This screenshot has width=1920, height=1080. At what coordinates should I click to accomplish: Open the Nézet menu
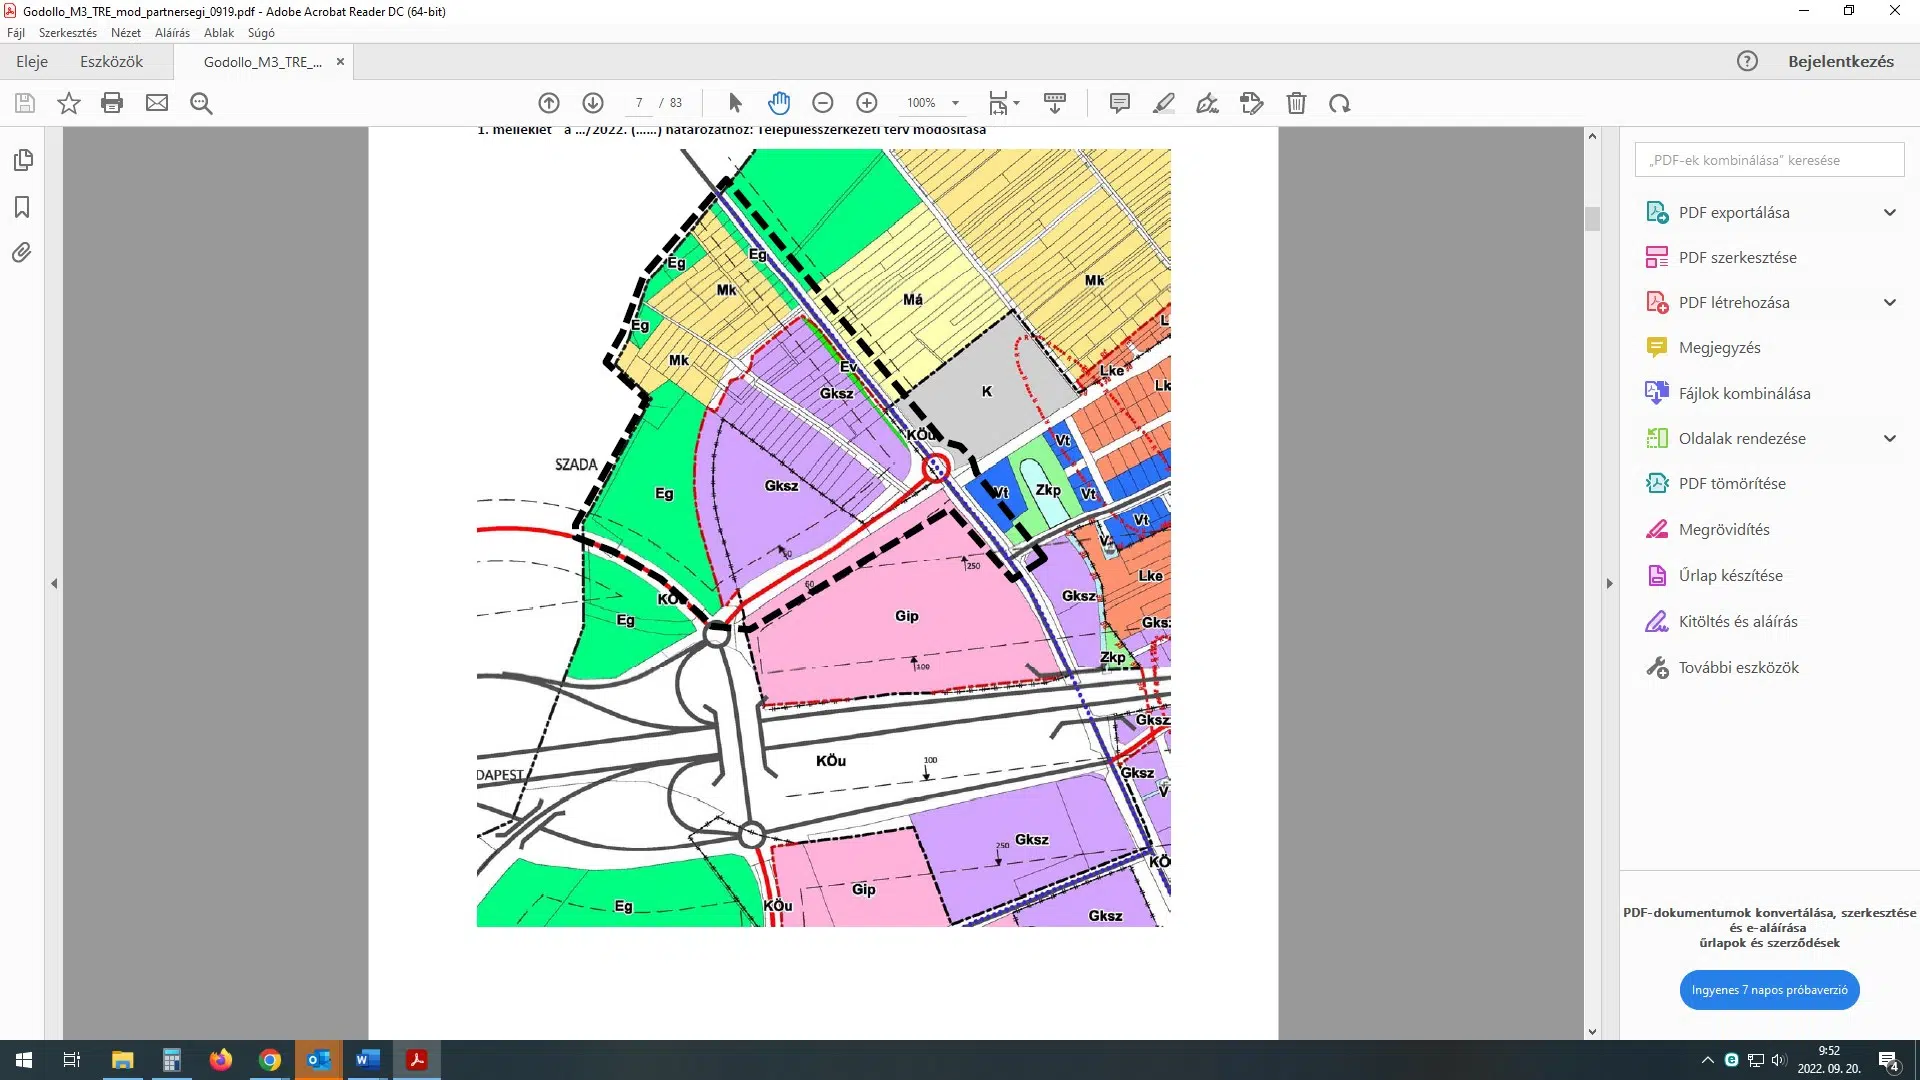[x=125, y=33]
